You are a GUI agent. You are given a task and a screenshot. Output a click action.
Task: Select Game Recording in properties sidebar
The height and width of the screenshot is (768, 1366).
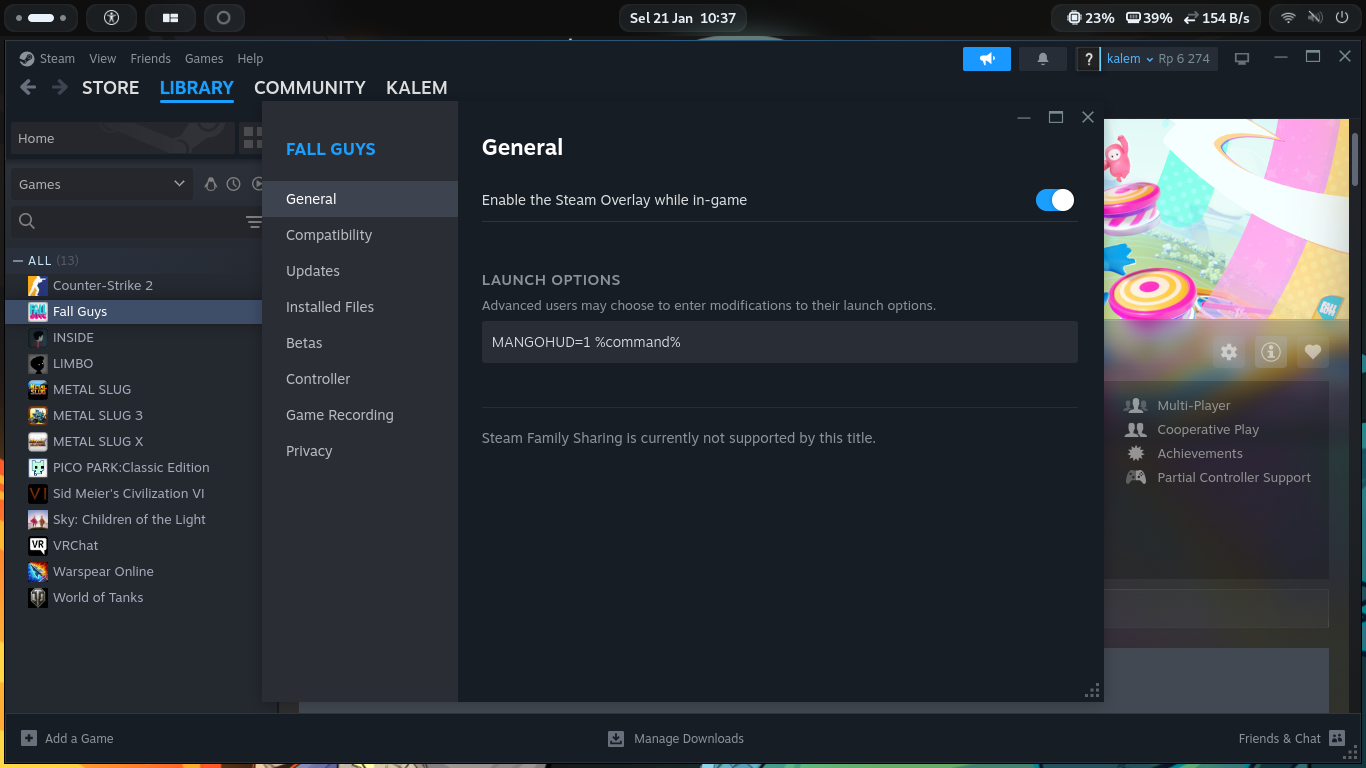point(360,415)
